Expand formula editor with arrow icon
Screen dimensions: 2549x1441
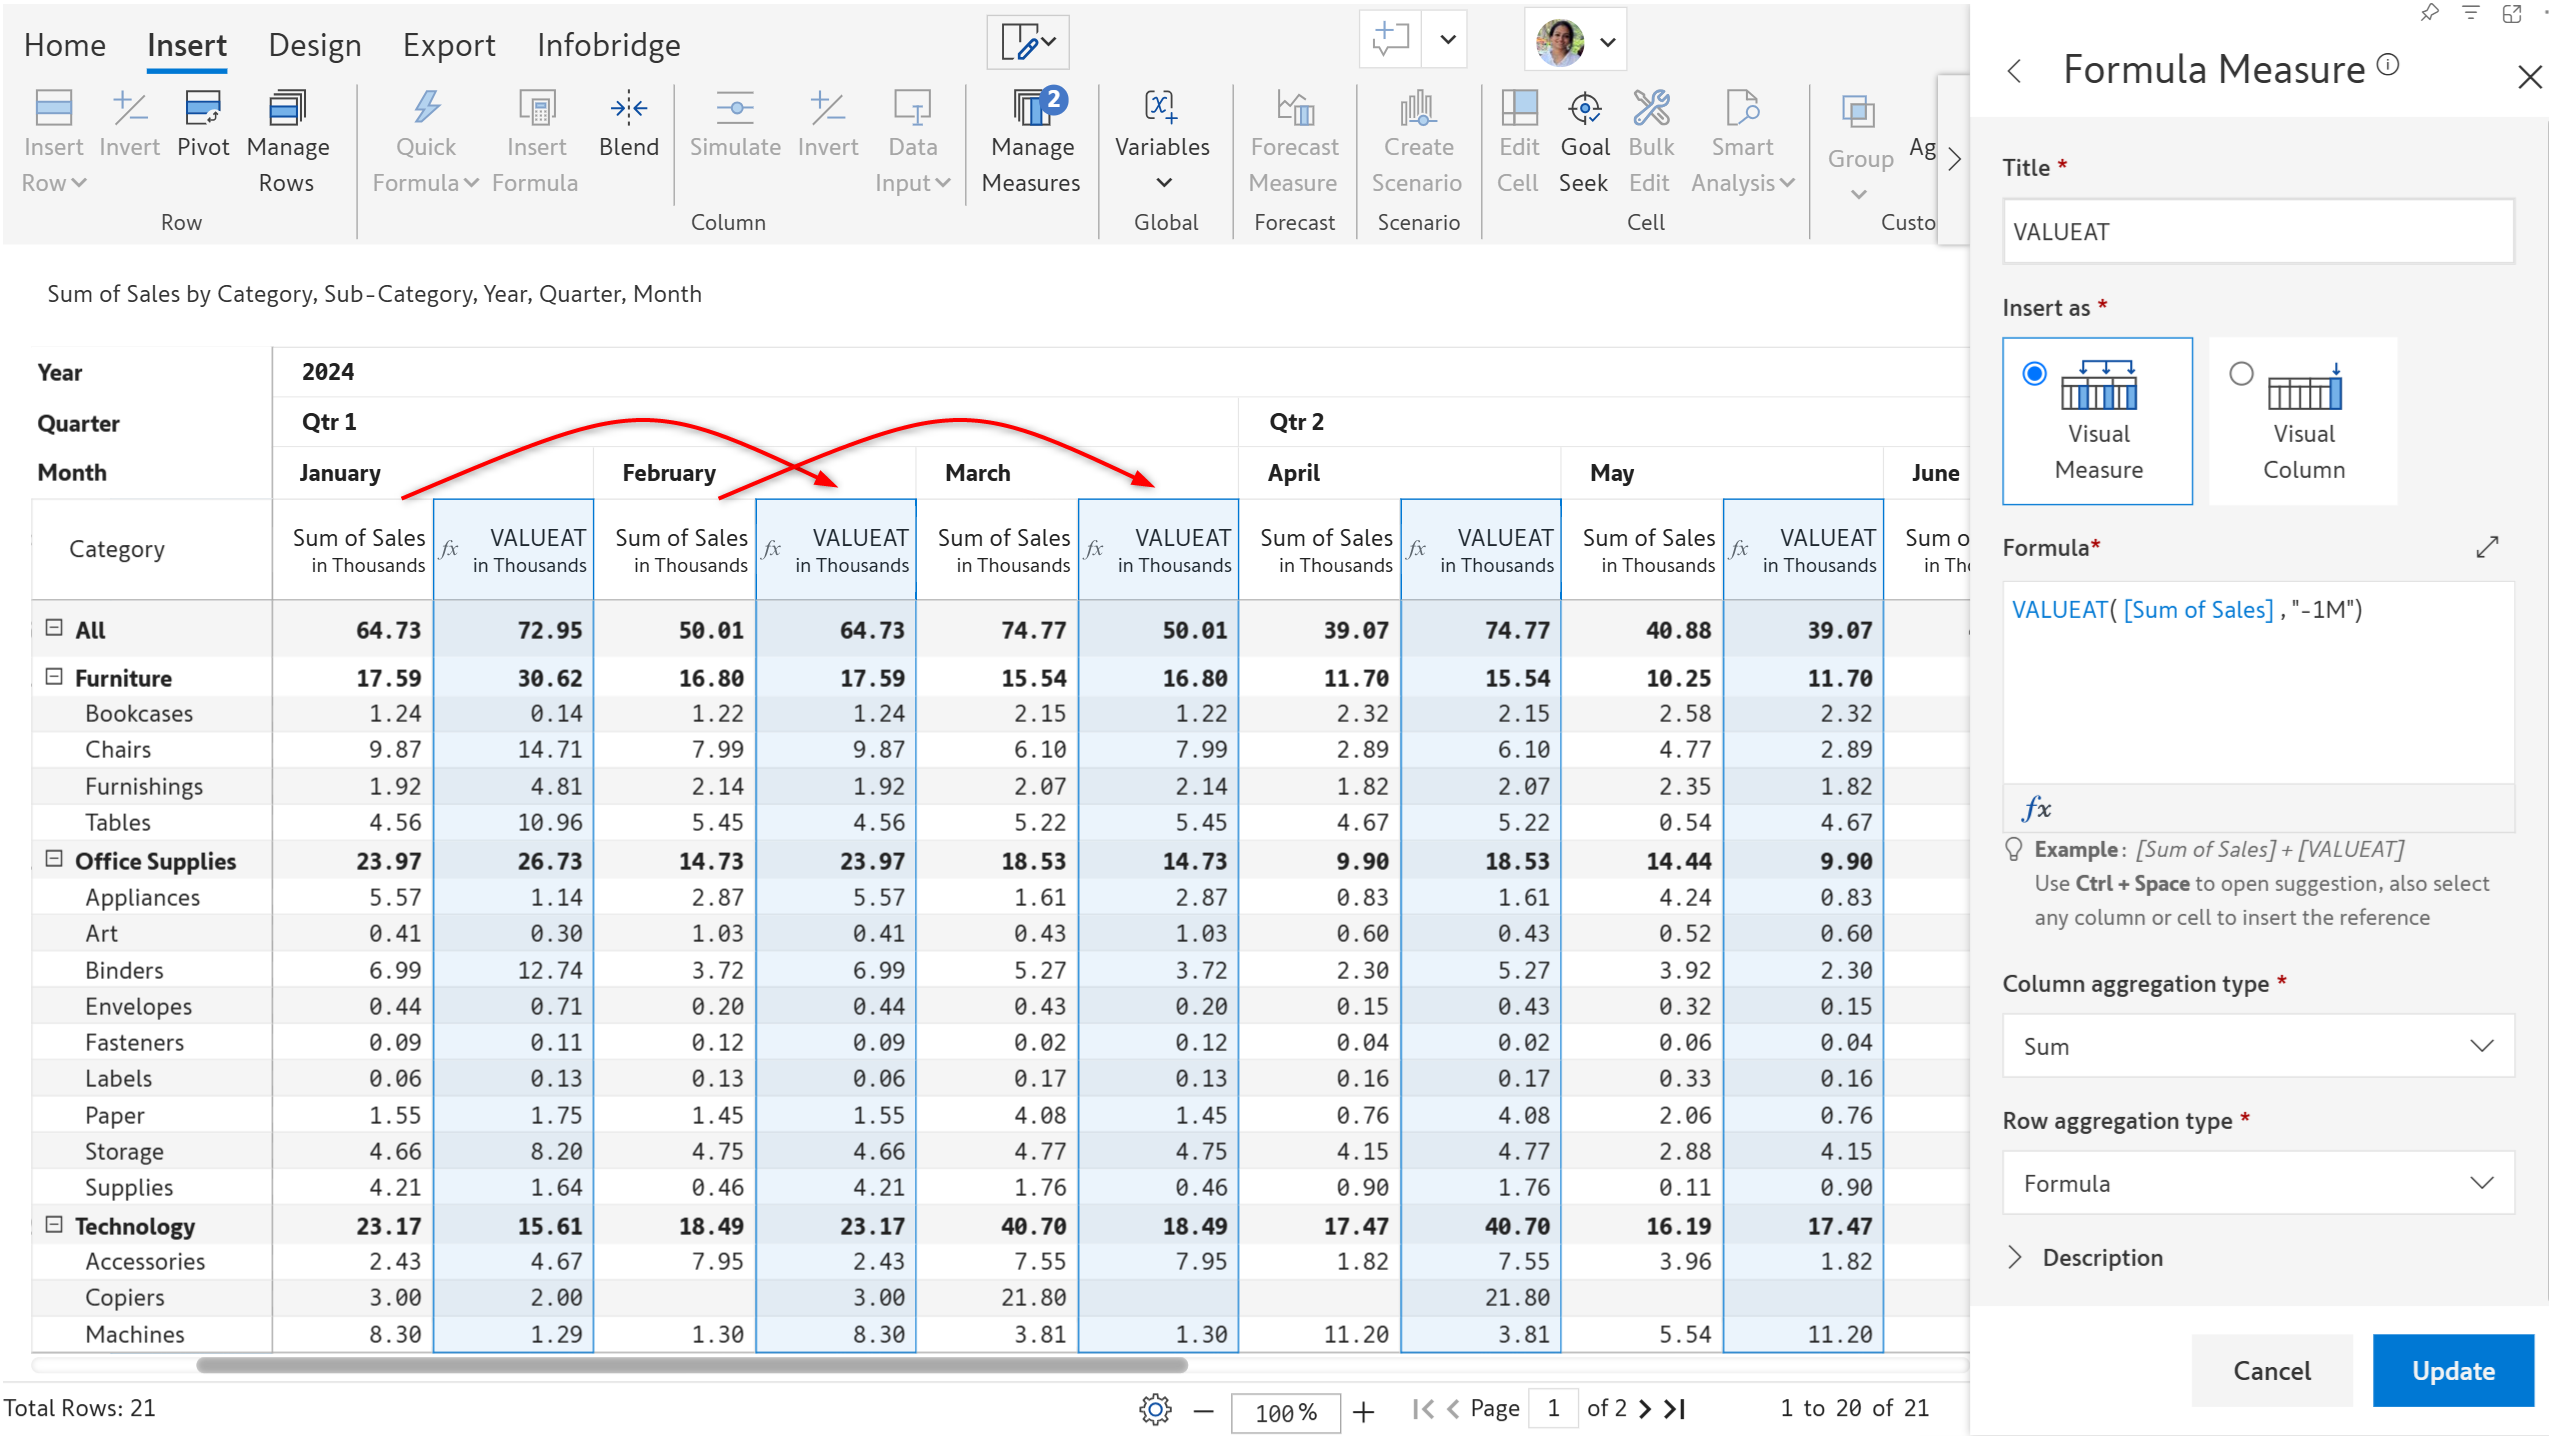click(2487, 547)
